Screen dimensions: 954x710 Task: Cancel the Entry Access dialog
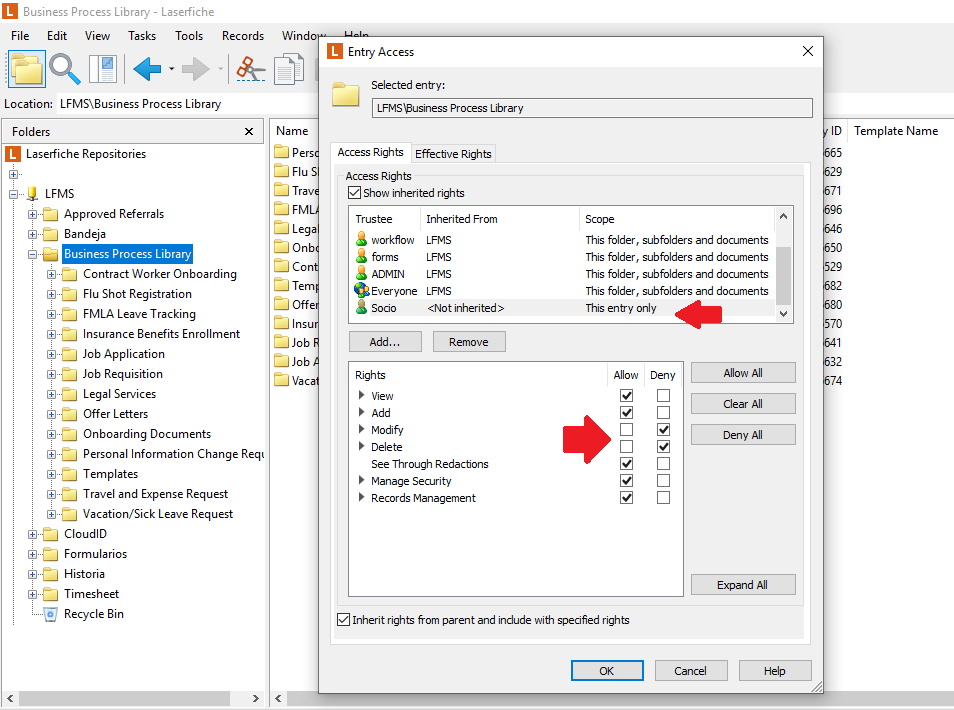pyautogui.click(x=691, y=670)
